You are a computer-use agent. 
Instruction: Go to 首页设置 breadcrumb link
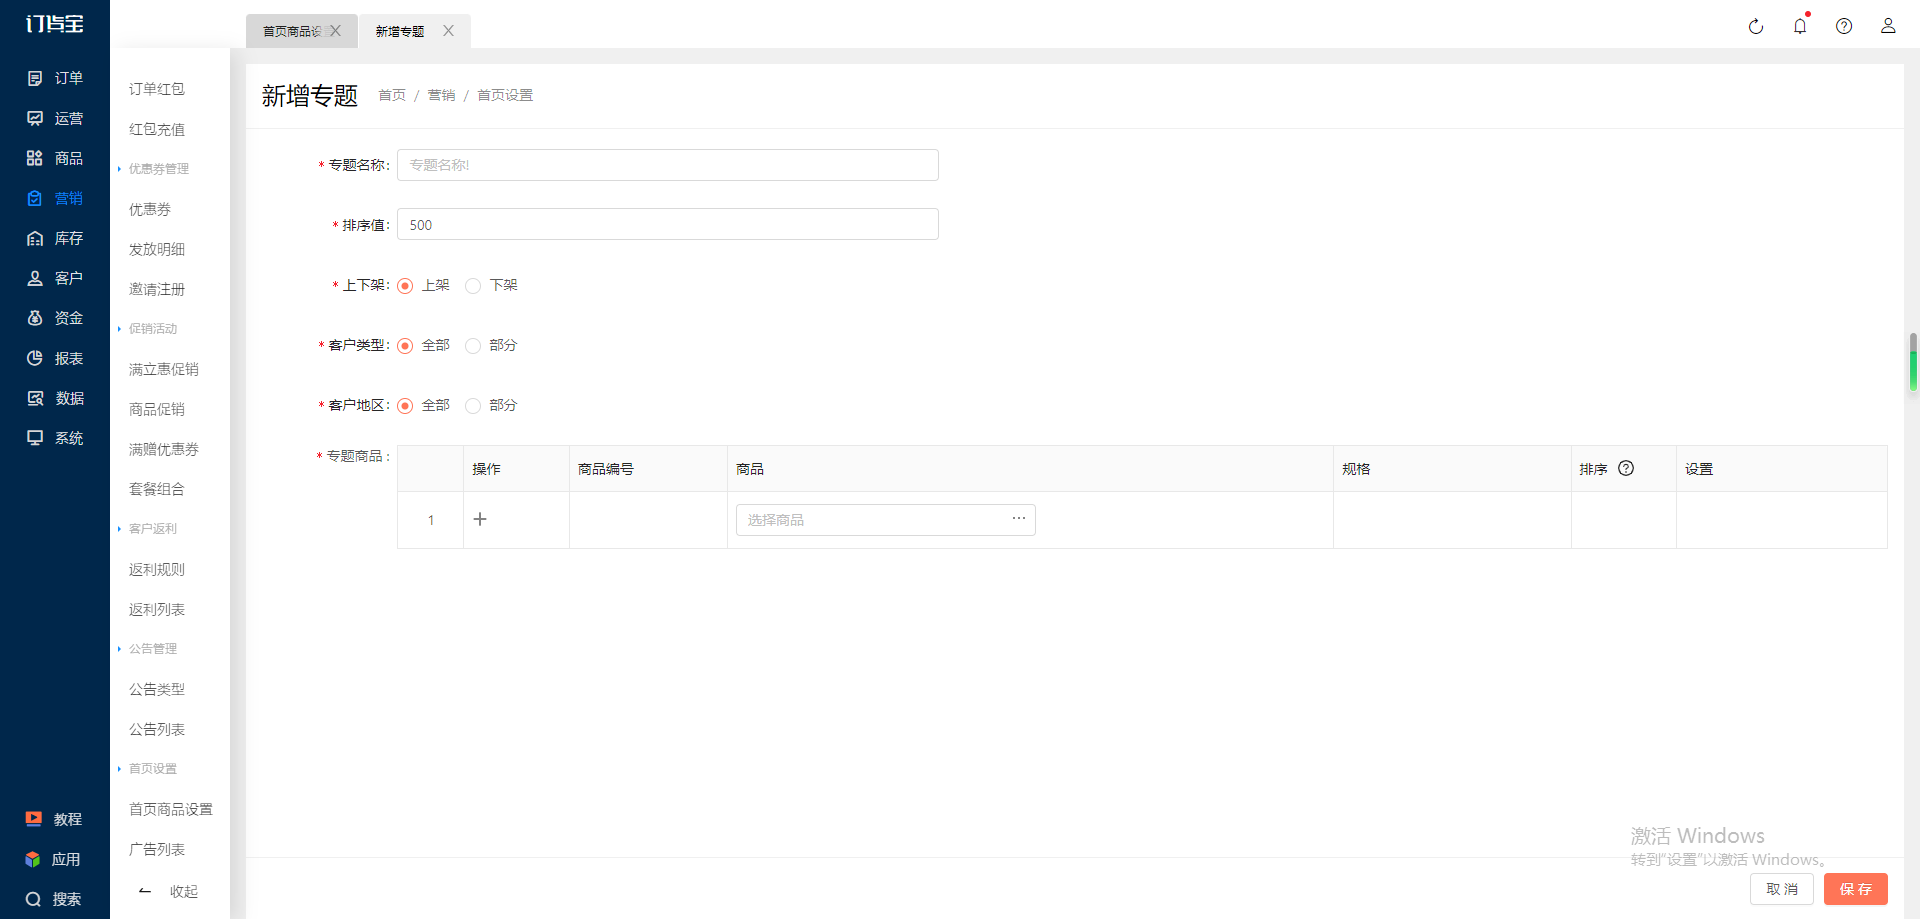505,95
